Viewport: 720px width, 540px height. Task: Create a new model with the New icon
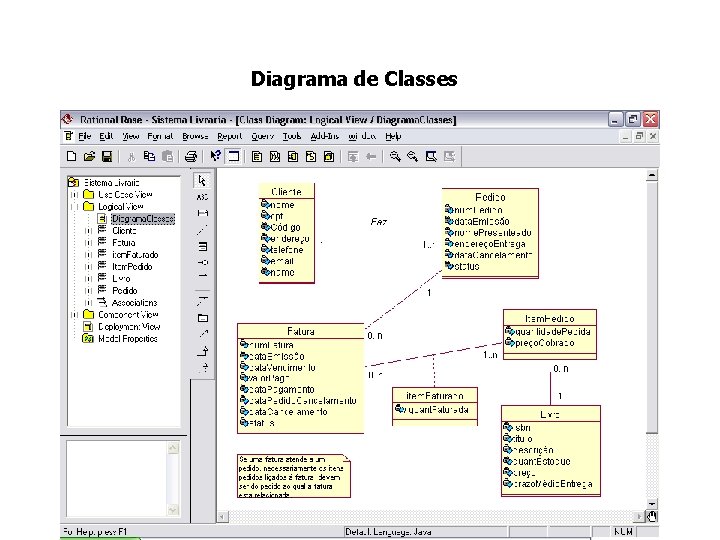click(x=71, y=157)
